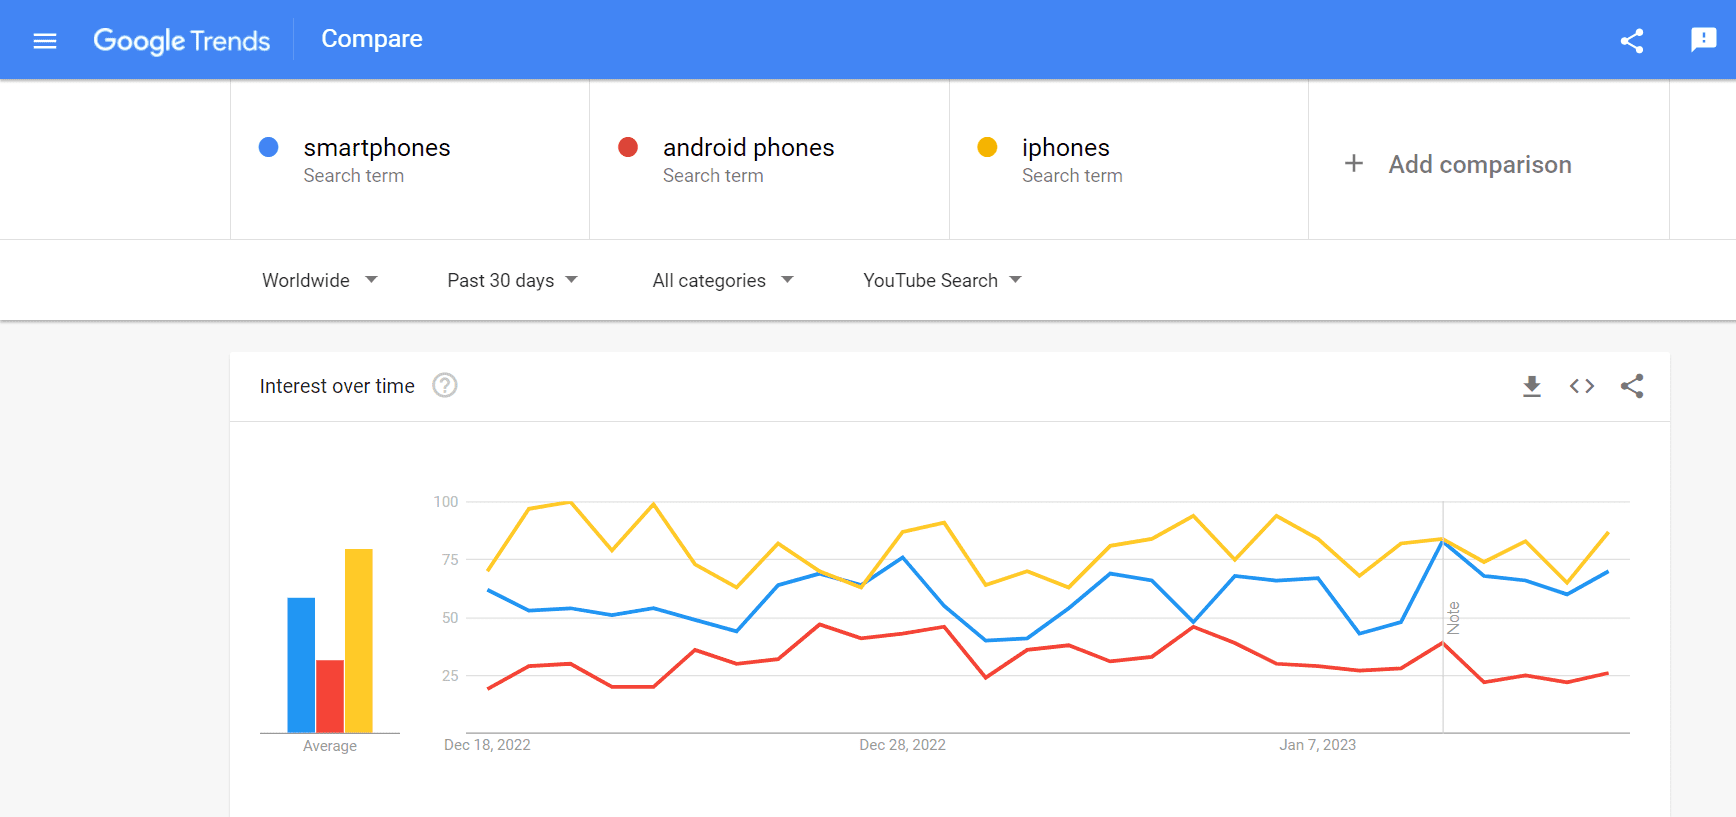Expand the All categories dropdown
The image size is (1736, 817).
tap(722, 280)
